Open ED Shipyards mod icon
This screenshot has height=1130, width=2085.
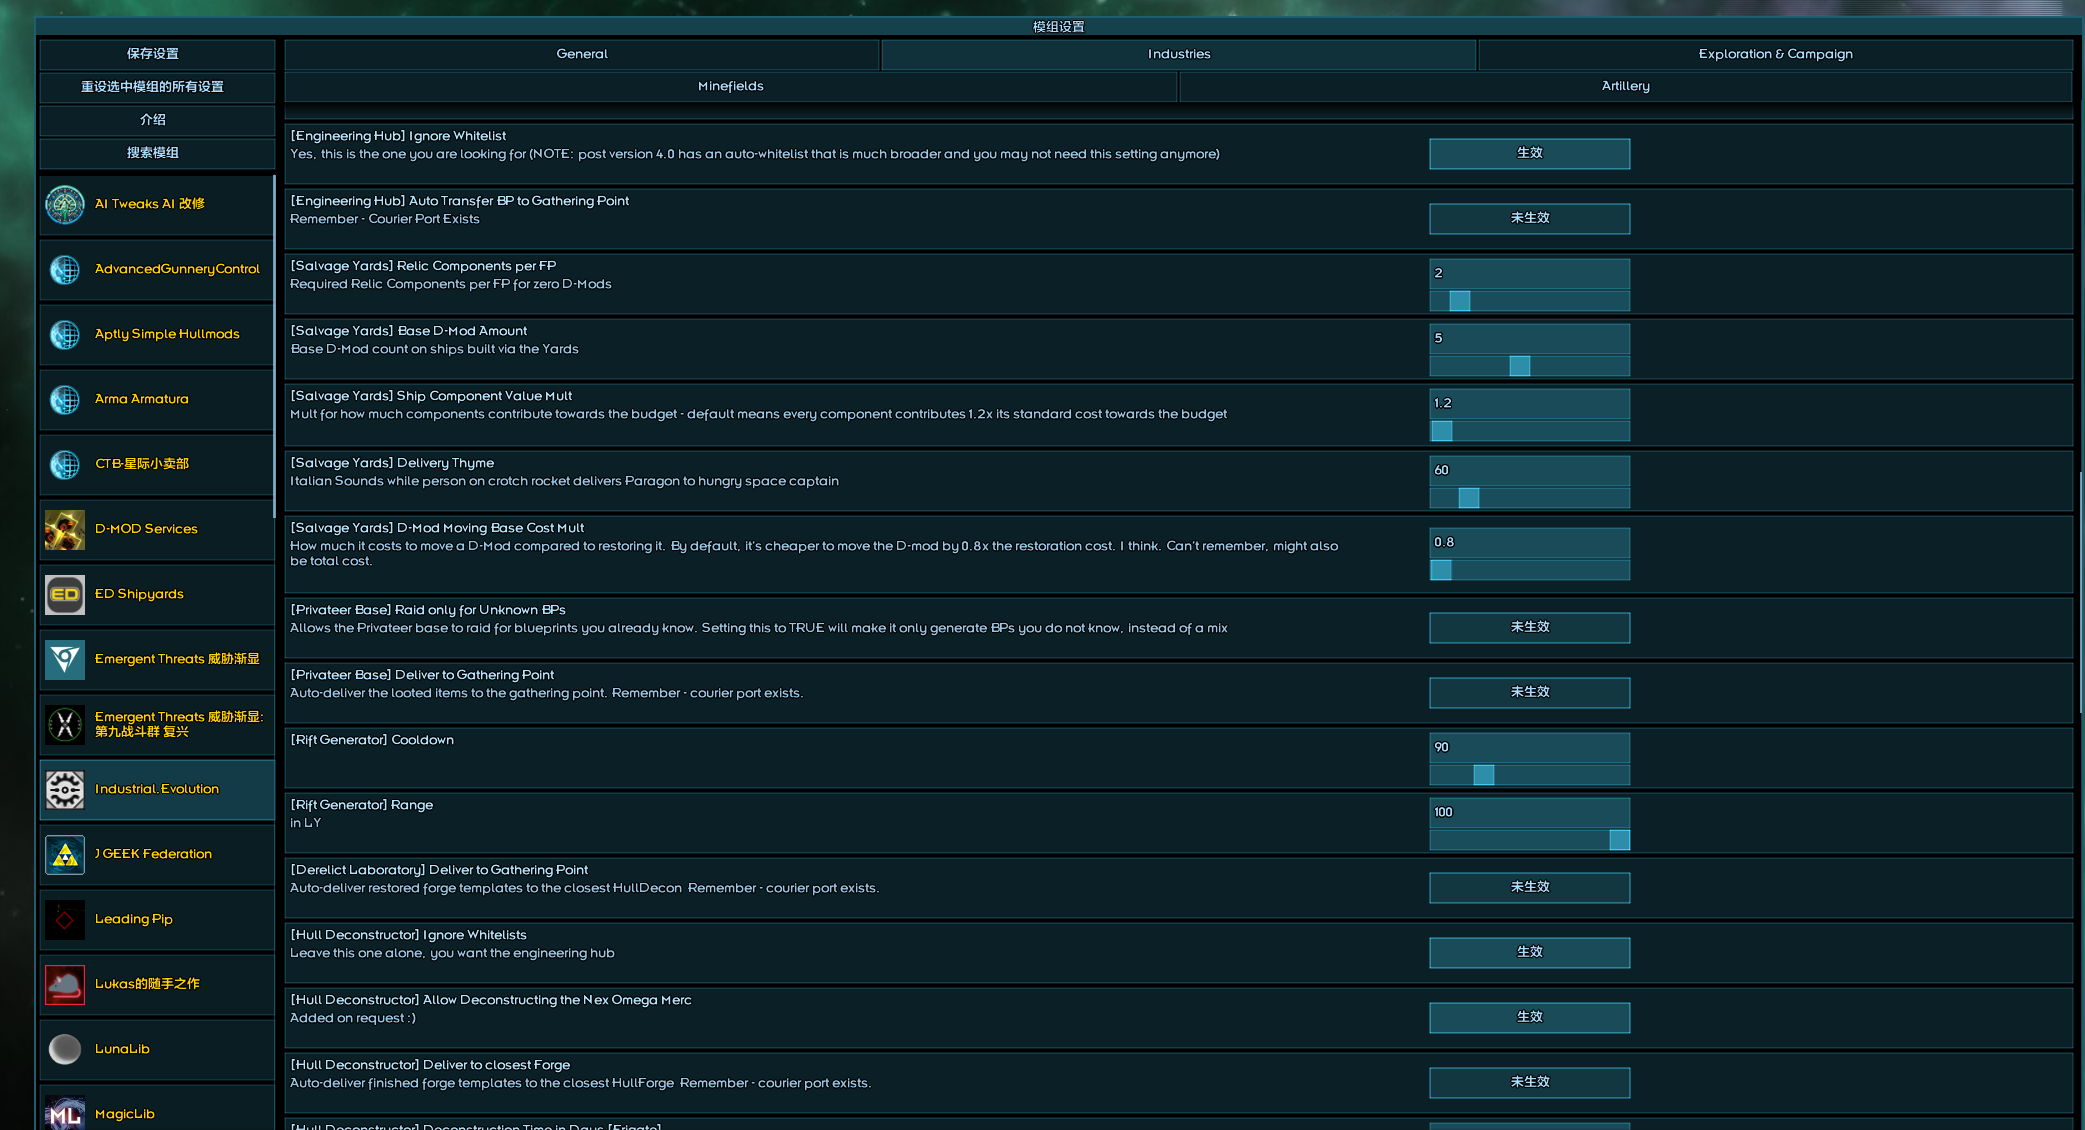65,595
